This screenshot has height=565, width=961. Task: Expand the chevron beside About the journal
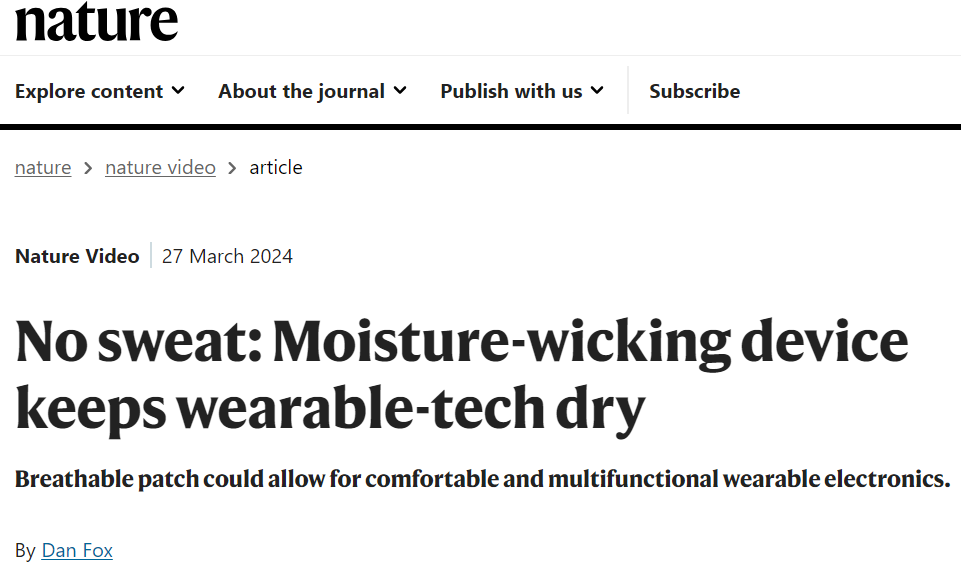point(400,91)
